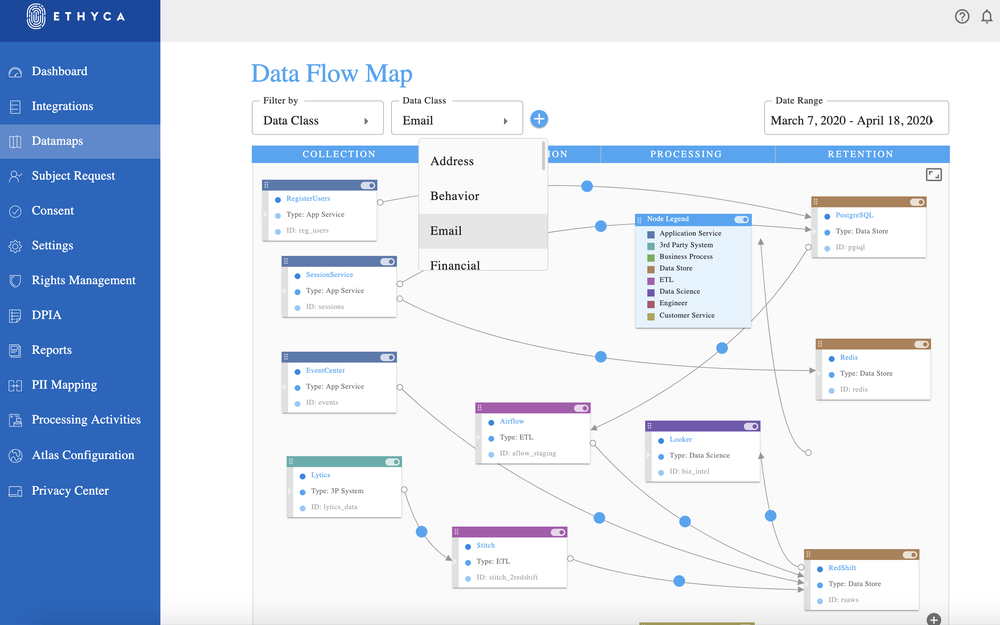The height and width of the screenshot is (625, 1000).
Task: Click the Reports sidebar icon
Action: coord(15,350)
